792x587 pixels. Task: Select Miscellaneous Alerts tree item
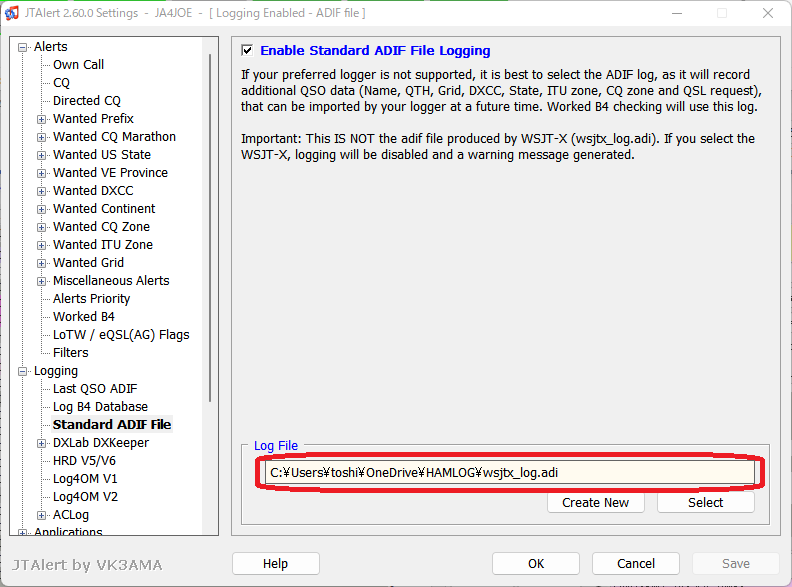(111, 281)
